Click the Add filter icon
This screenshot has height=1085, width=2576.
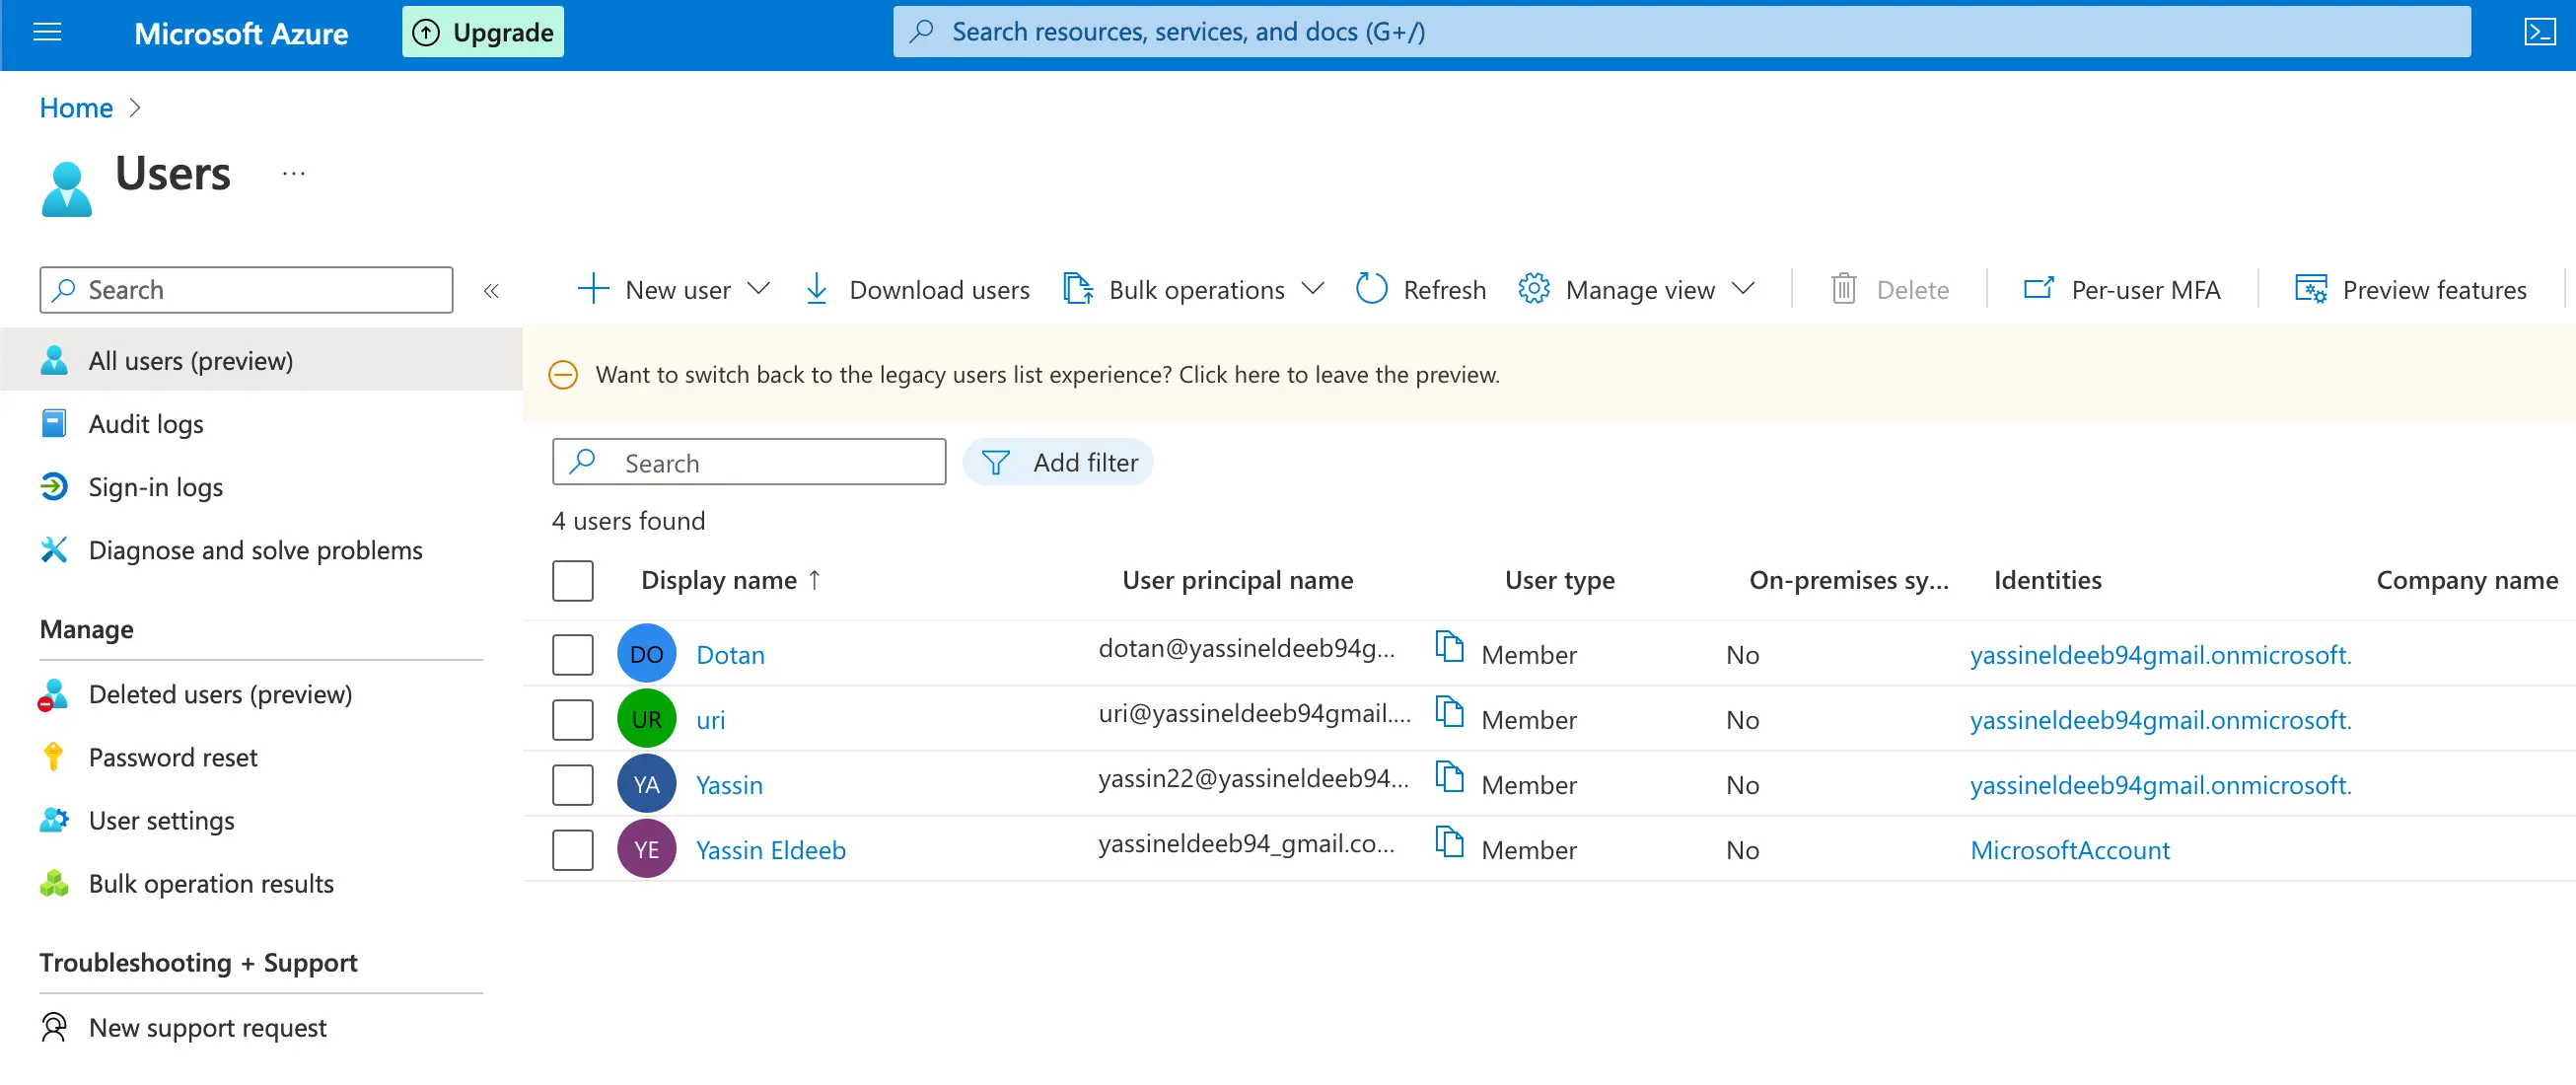pos(997,462)
